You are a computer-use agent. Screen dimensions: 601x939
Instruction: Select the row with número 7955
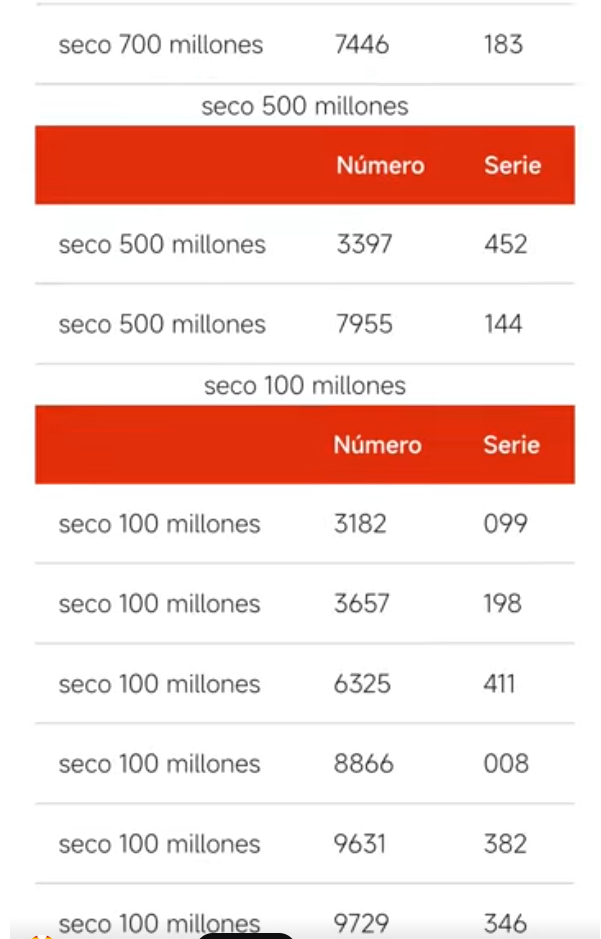tap(305, 324)
